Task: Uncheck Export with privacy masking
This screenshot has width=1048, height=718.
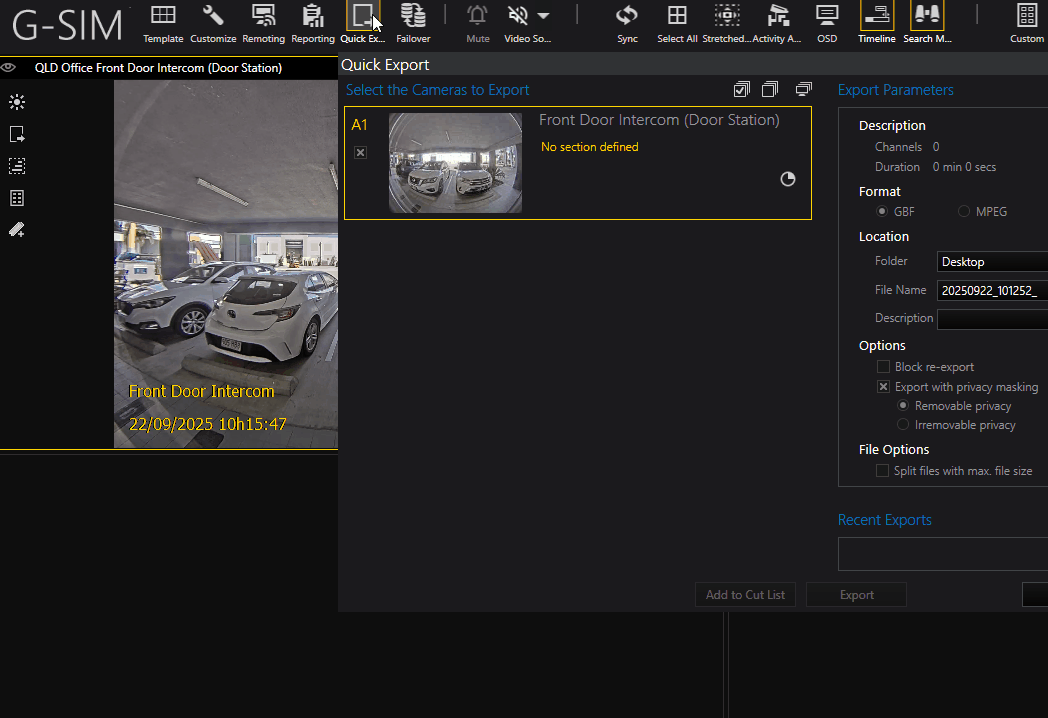Action: pyautogui.click(x=883, y=387)
